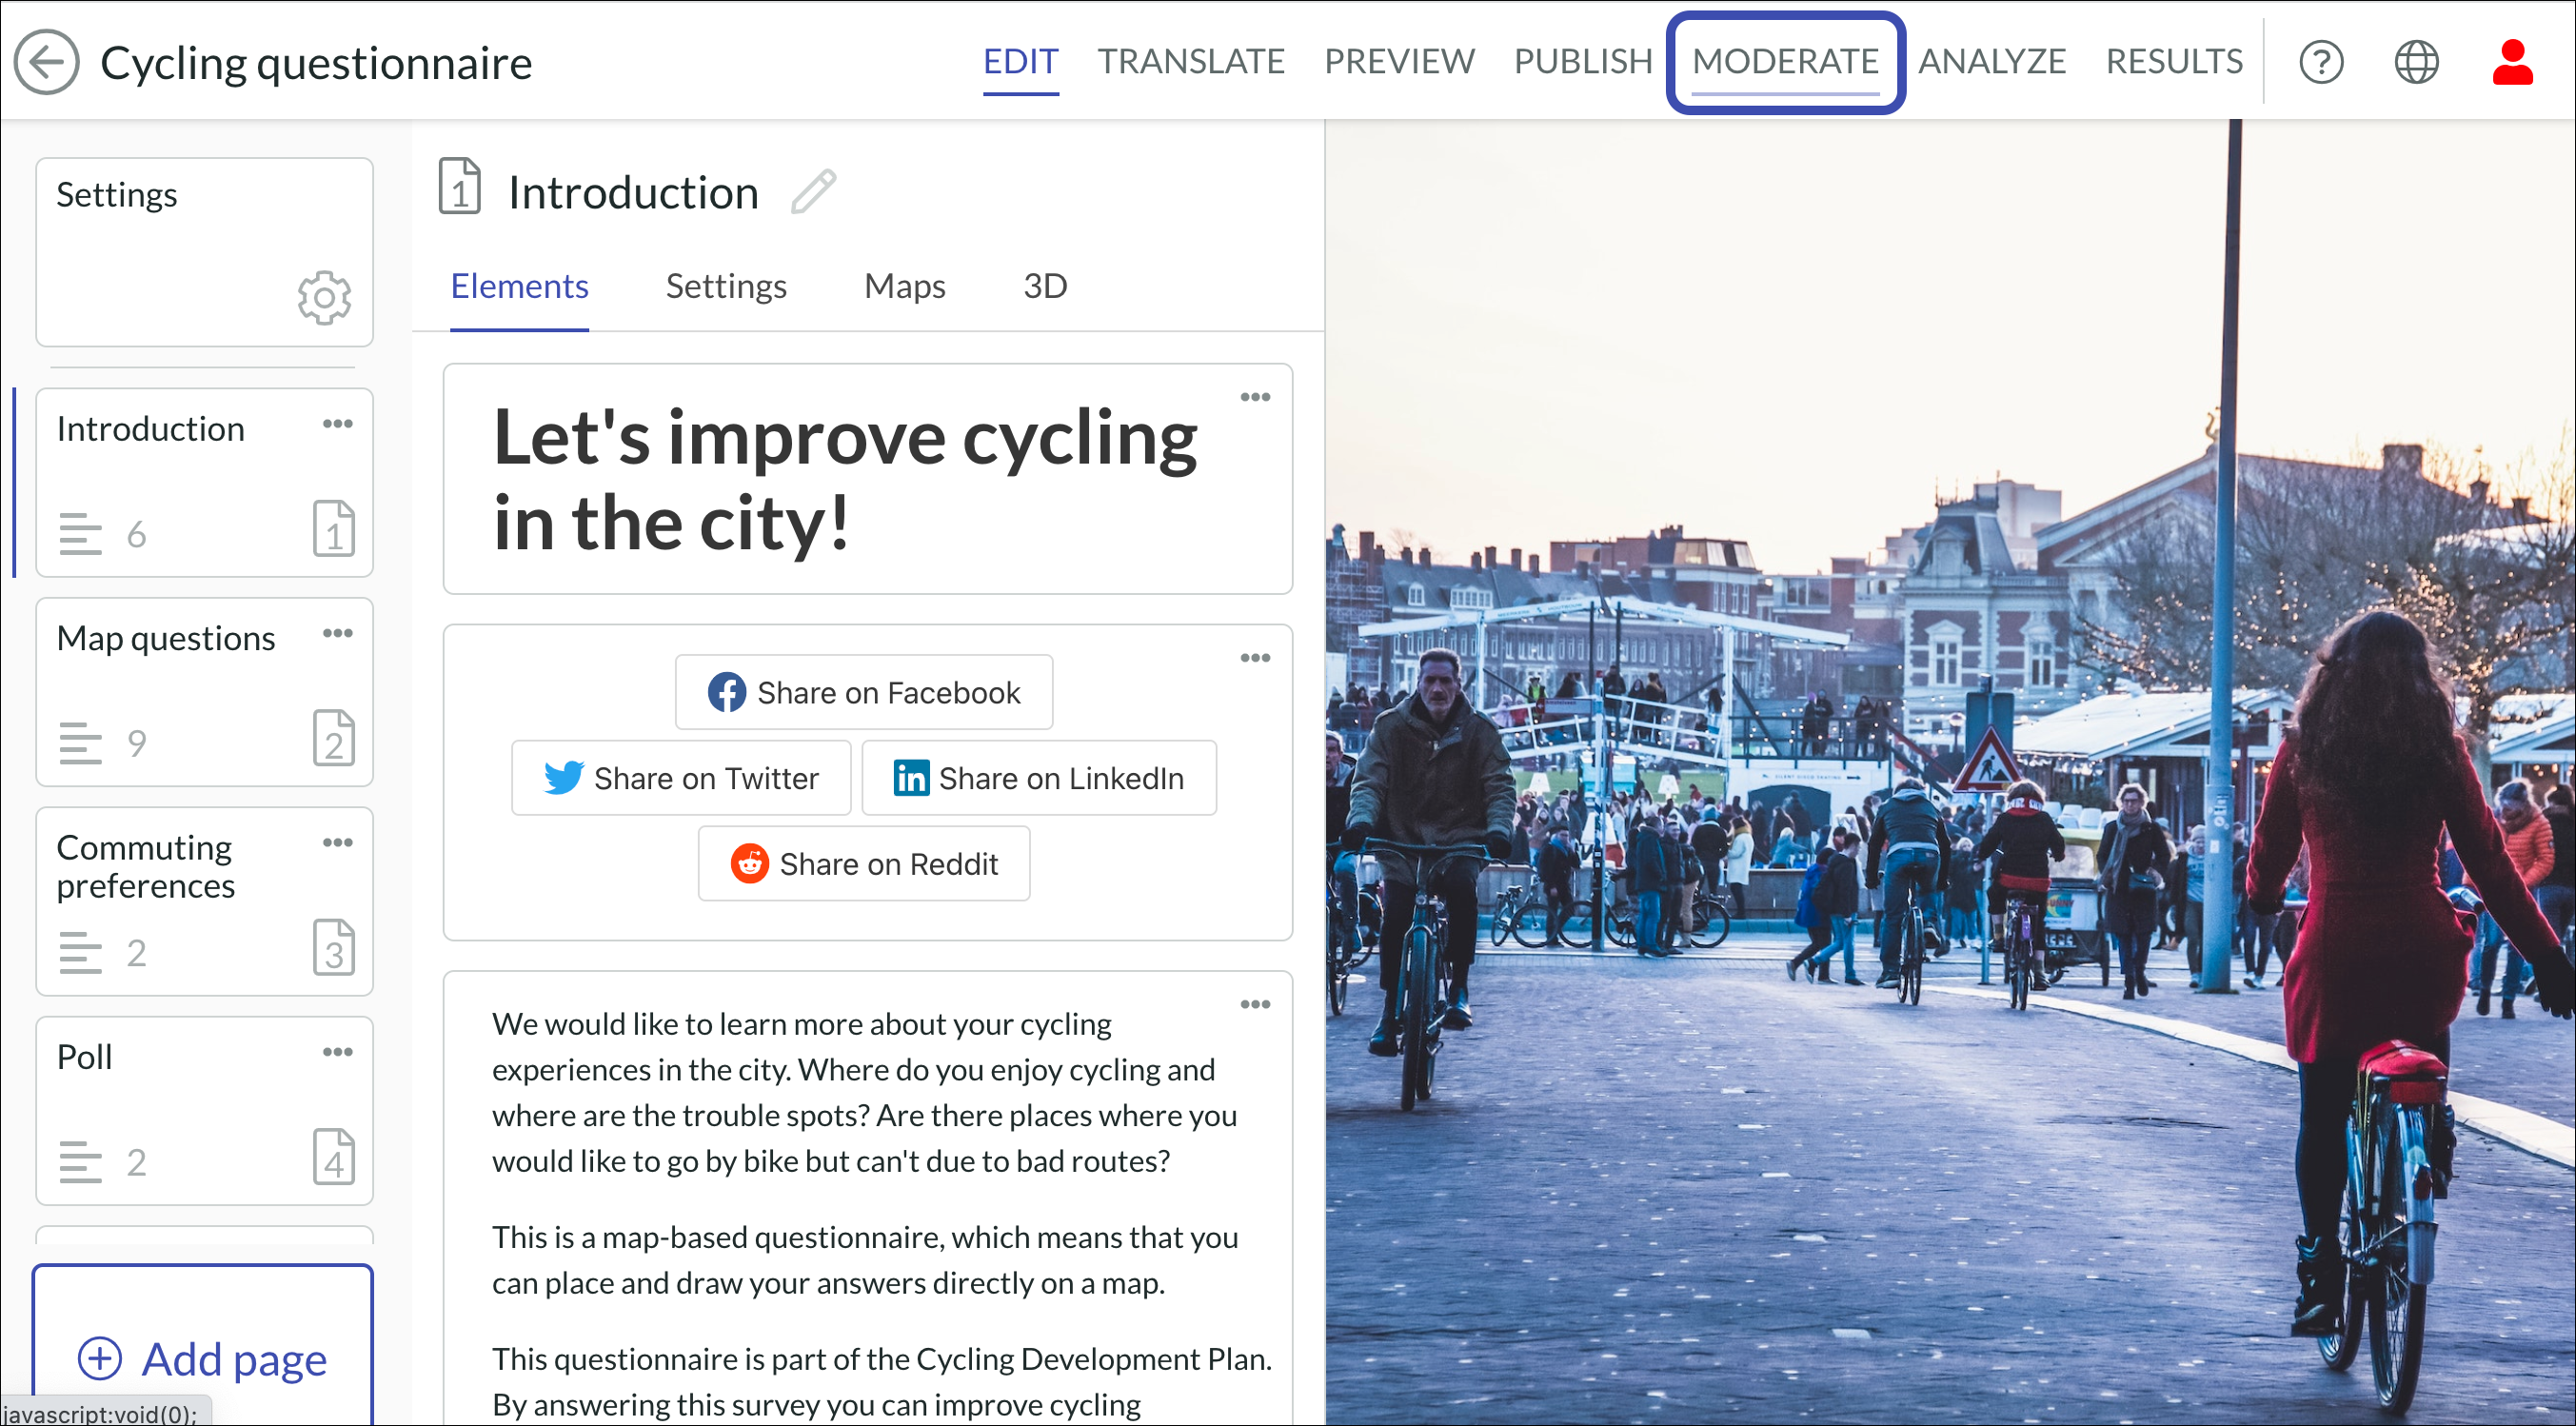
Task: Select the Maps sub-tab
Action: pyautogui.click(x=904, y=287)
